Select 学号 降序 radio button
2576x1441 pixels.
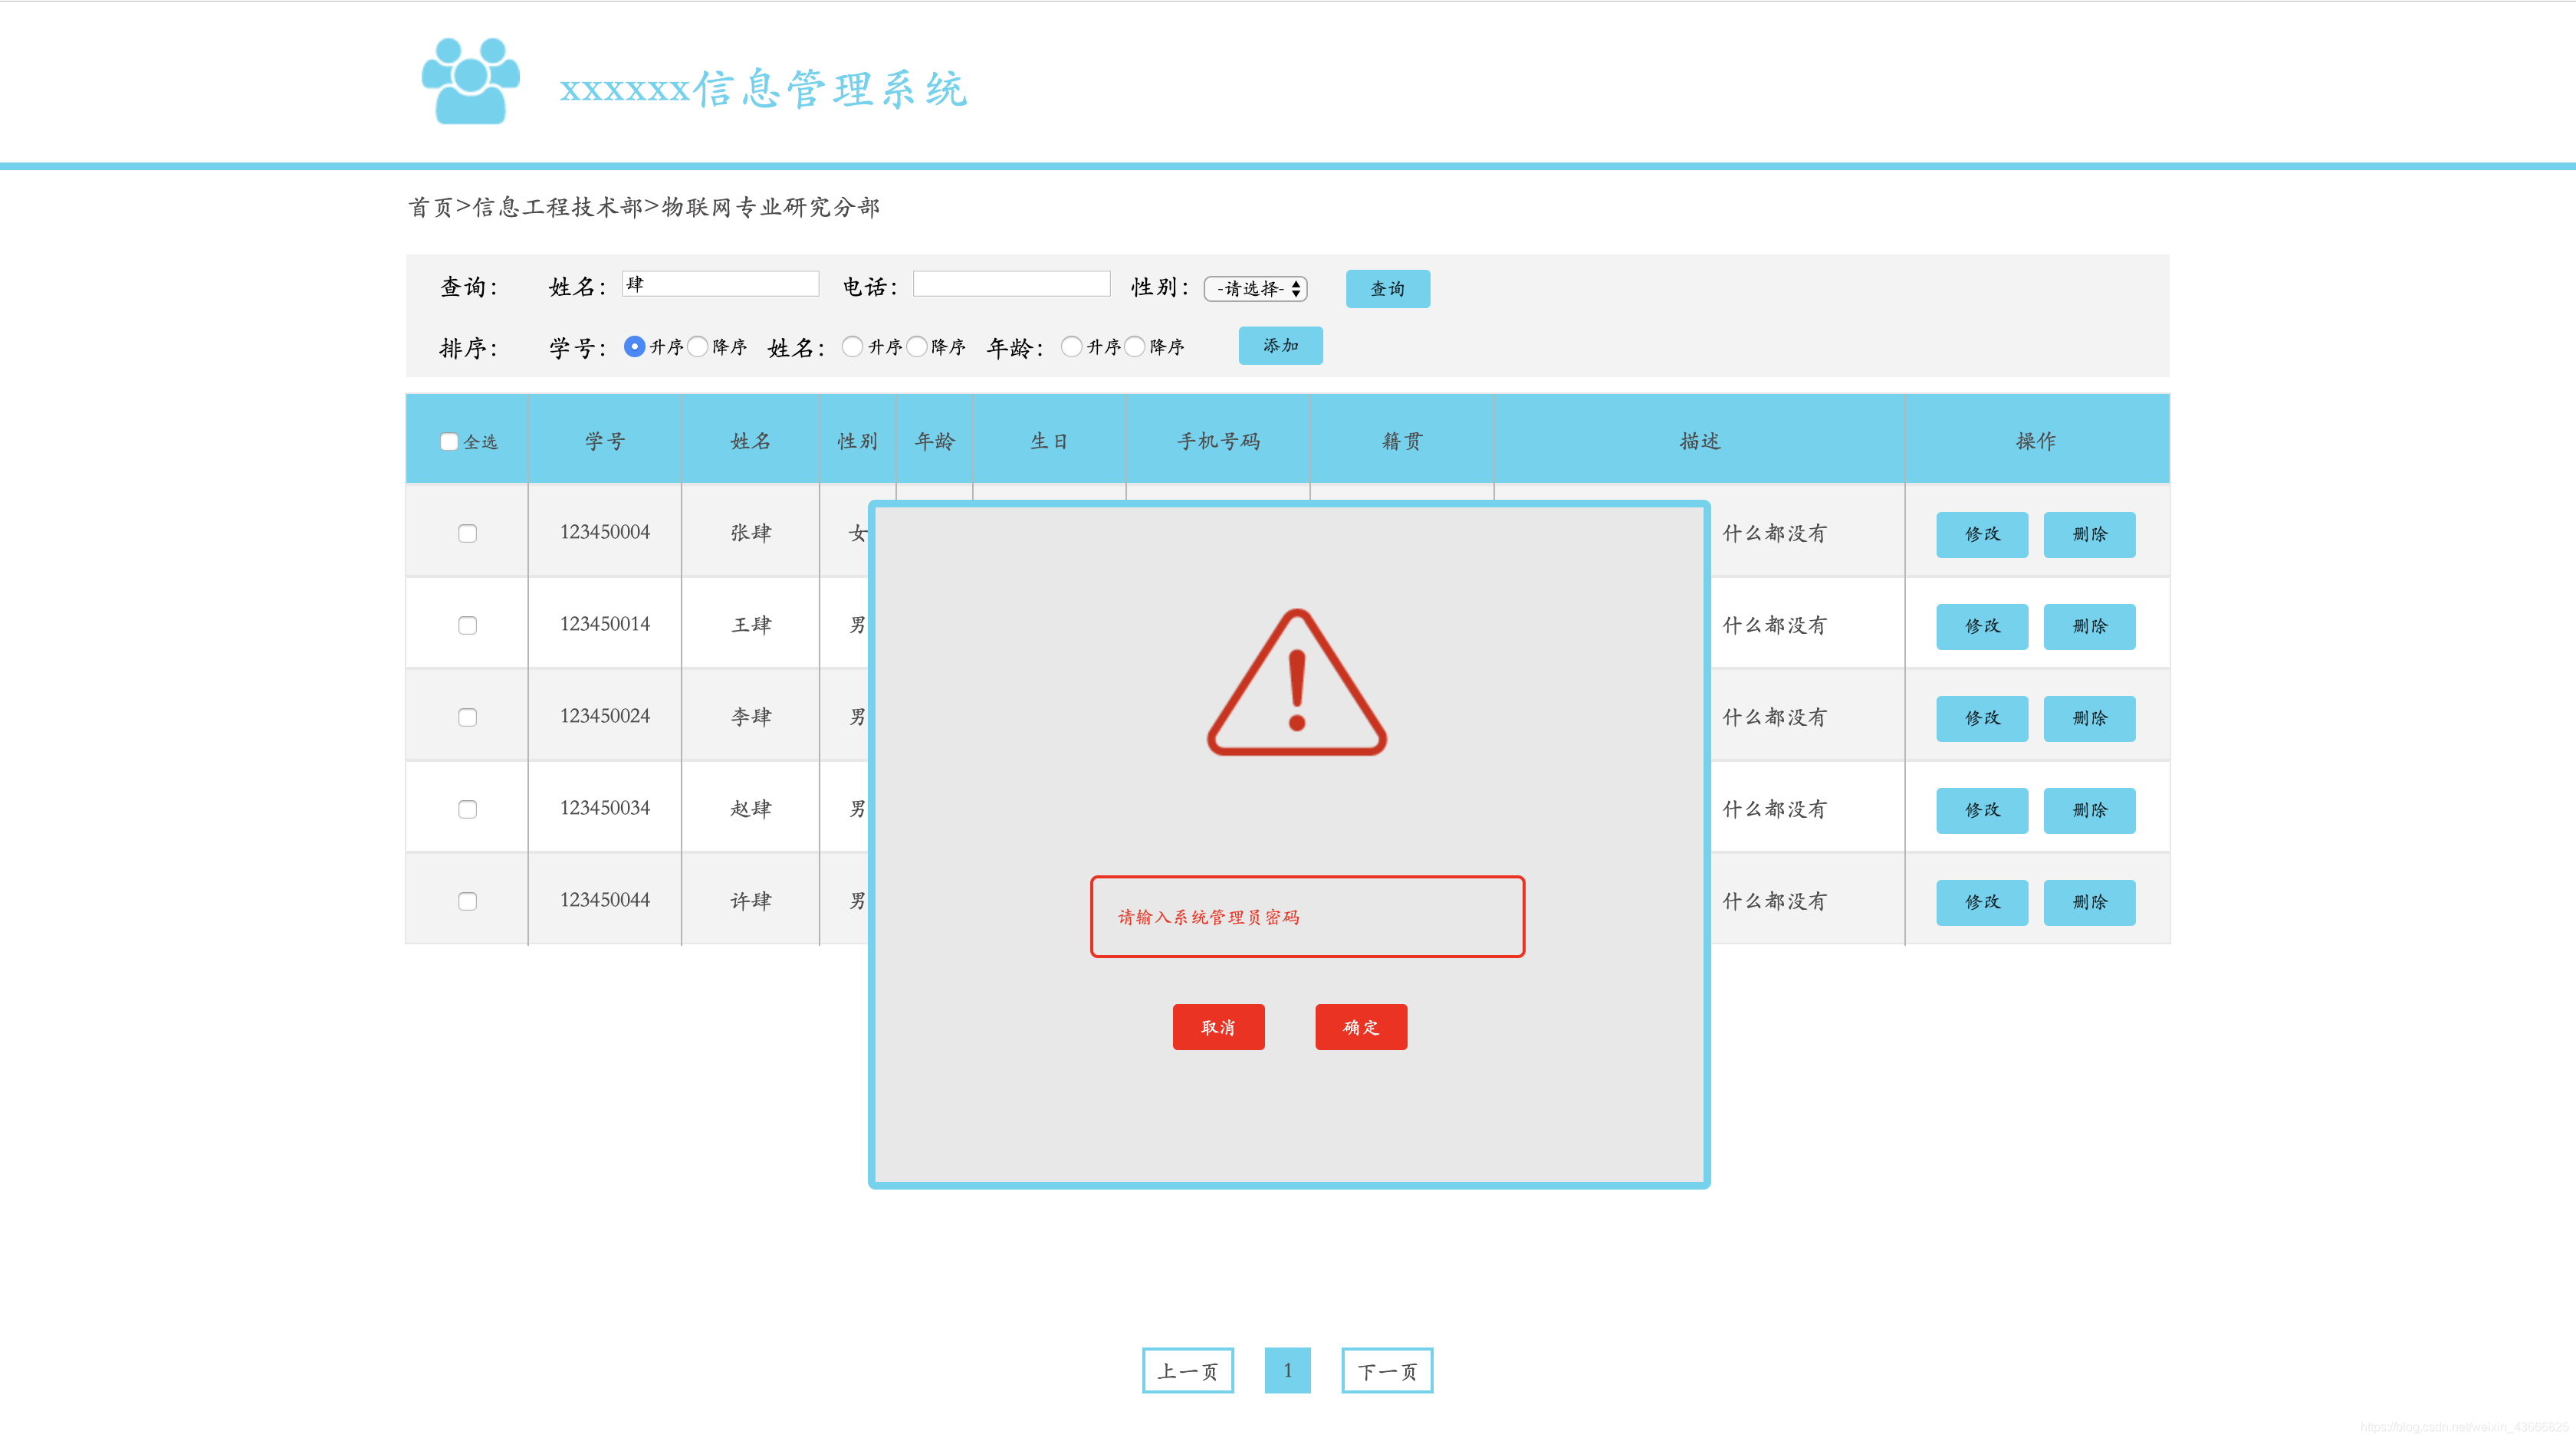pyautogui.click(x=698, y=346)
